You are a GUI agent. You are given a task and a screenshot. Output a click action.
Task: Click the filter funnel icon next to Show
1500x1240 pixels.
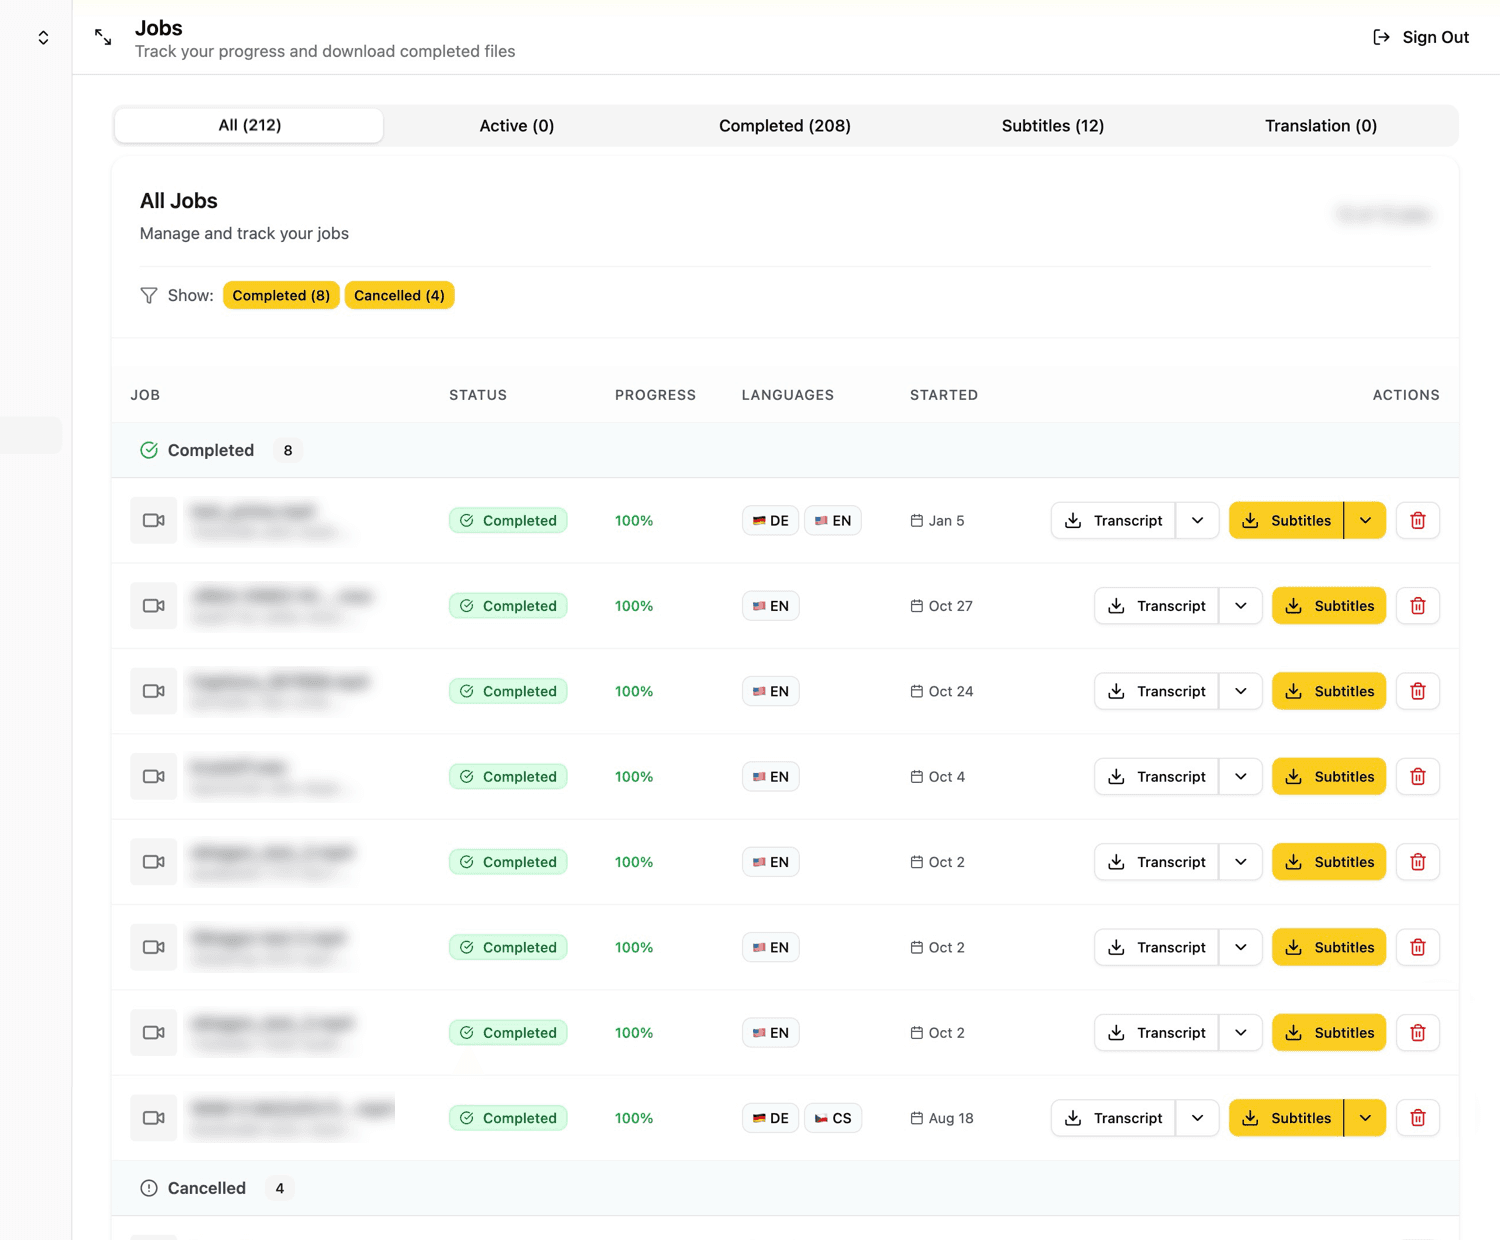click(148, 295)
